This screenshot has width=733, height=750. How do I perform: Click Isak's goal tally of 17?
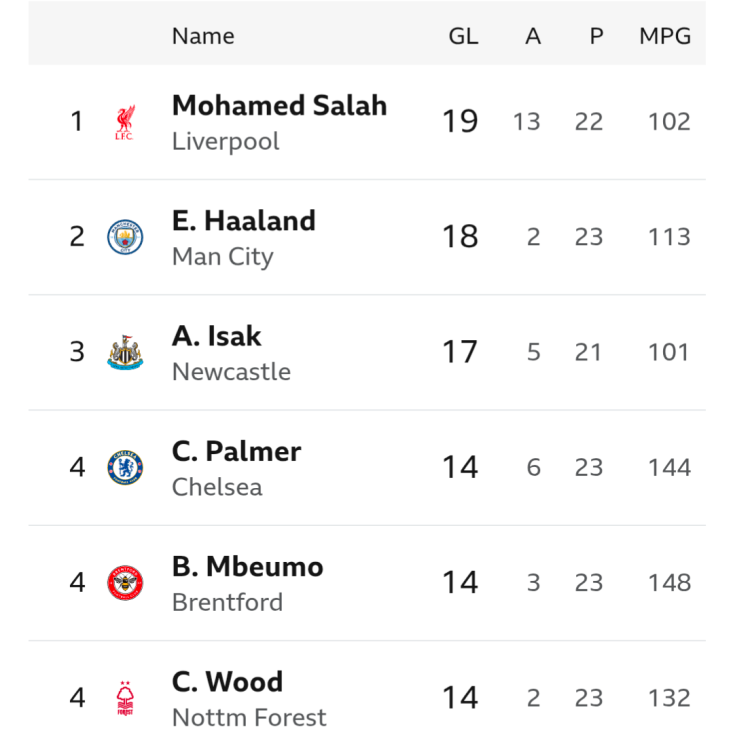coord(460,352)
